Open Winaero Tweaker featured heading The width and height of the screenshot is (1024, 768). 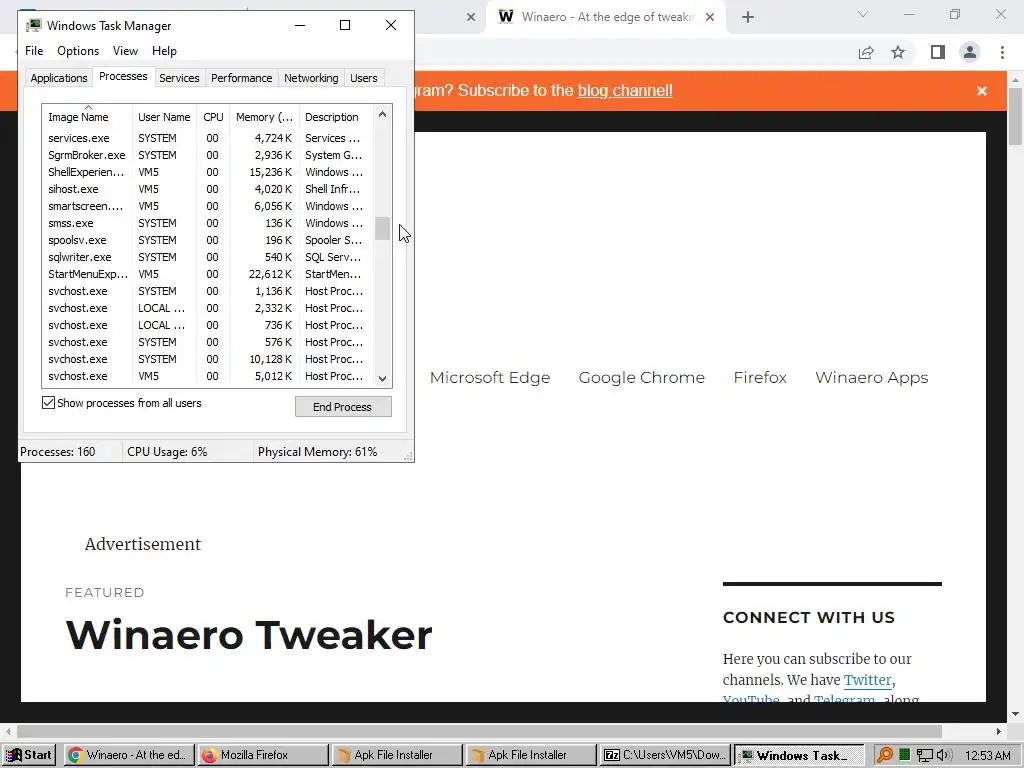click(249, 634)
